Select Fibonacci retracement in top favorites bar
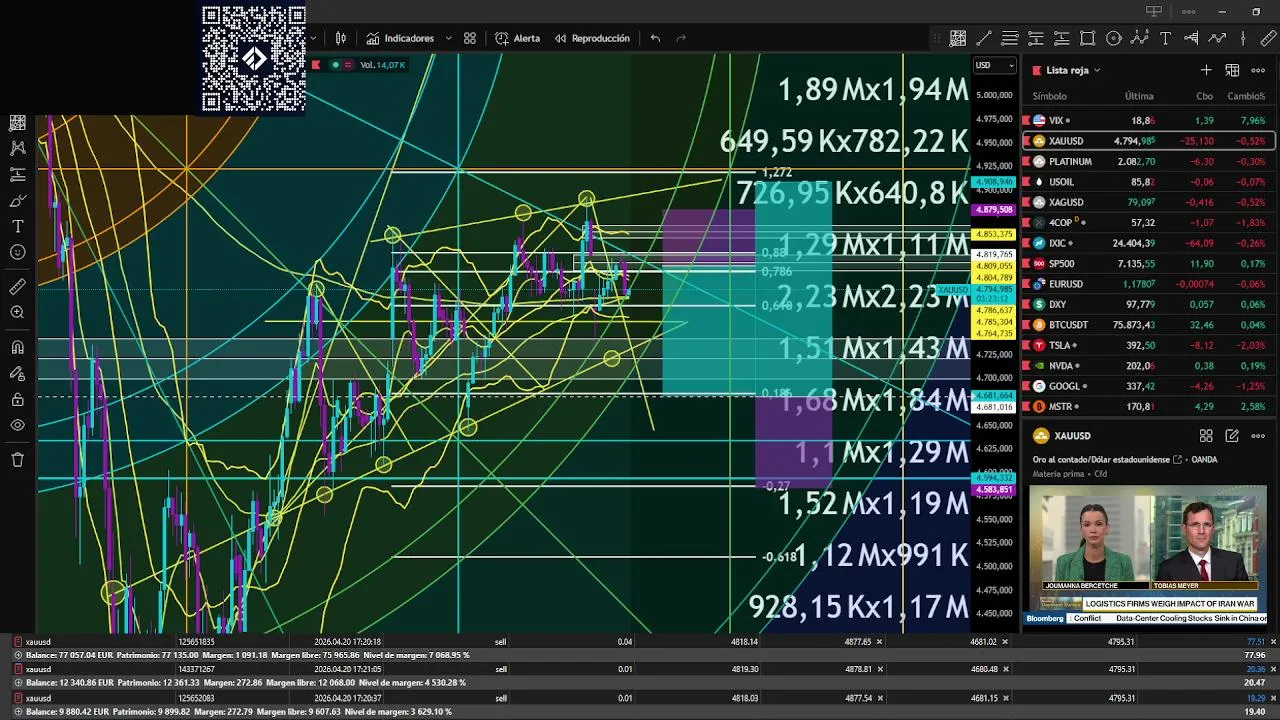This screenshot has height=720, width=1280. 1010,38
